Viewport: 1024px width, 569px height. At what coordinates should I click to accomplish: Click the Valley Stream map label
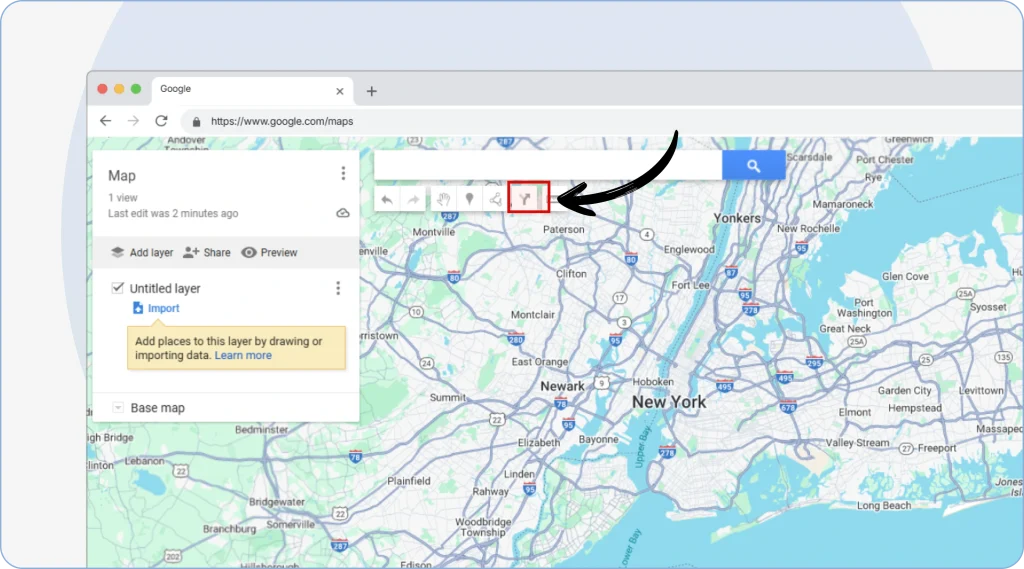(857, 442)
